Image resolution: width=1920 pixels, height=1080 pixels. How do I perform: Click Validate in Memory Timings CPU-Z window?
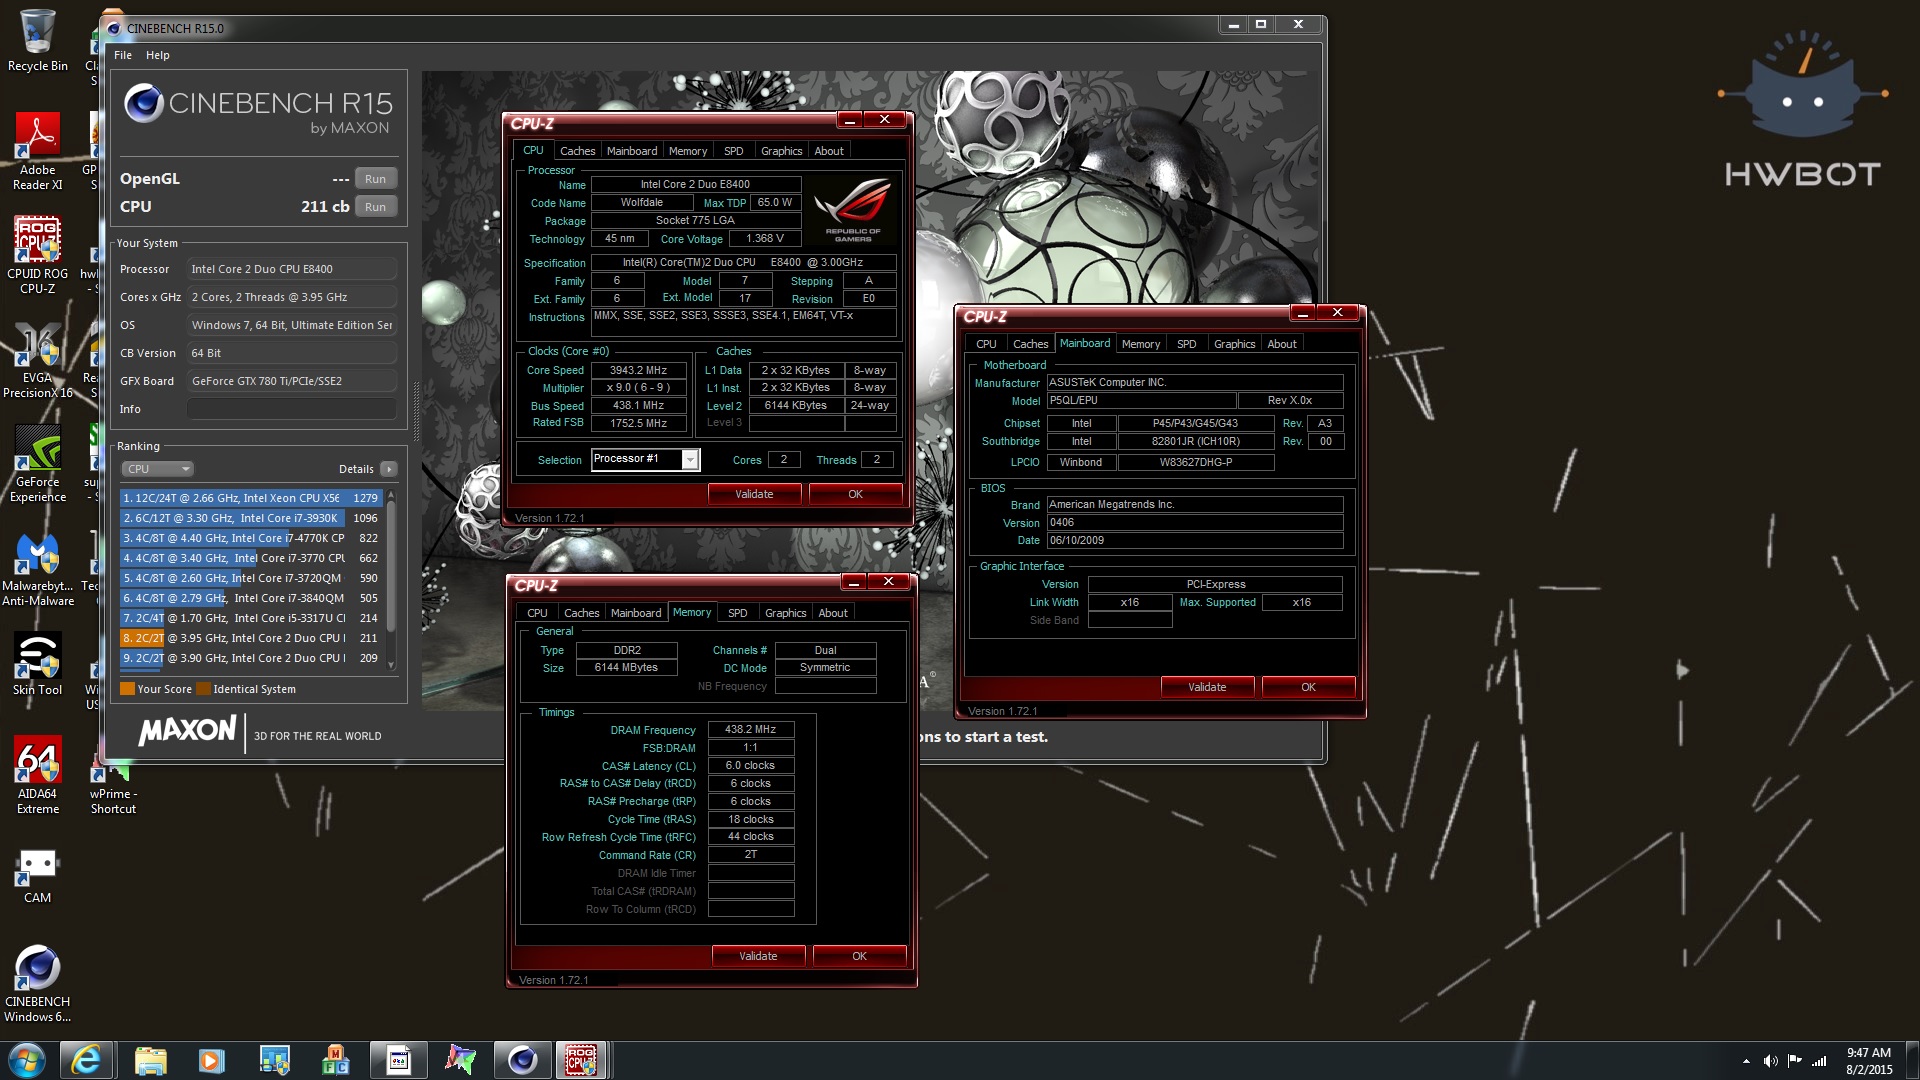758,956
